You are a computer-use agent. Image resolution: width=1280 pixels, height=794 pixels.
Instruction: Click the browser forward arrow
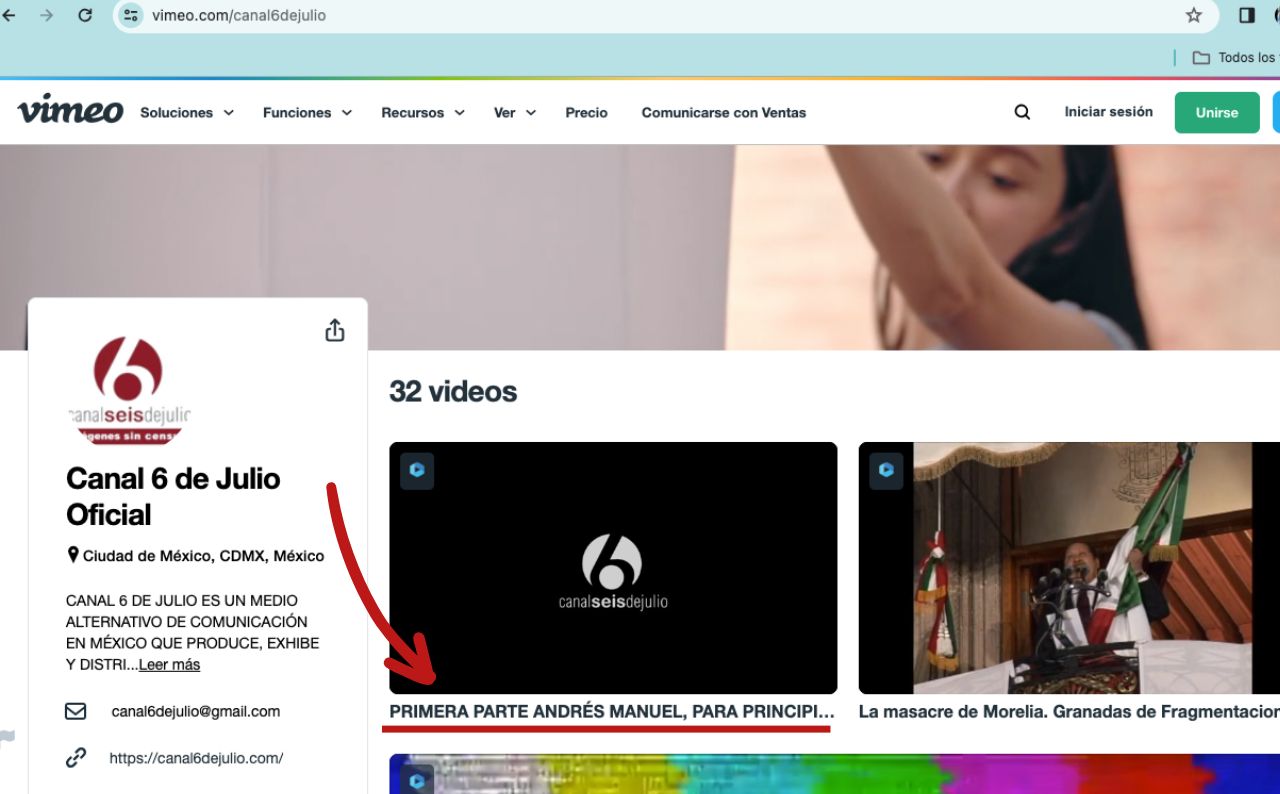46,15
